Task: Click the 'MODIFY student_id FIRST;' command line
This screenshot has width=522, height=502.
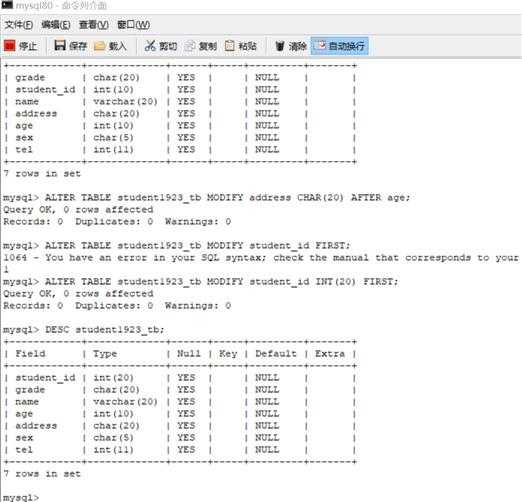Action: [177, 245]
